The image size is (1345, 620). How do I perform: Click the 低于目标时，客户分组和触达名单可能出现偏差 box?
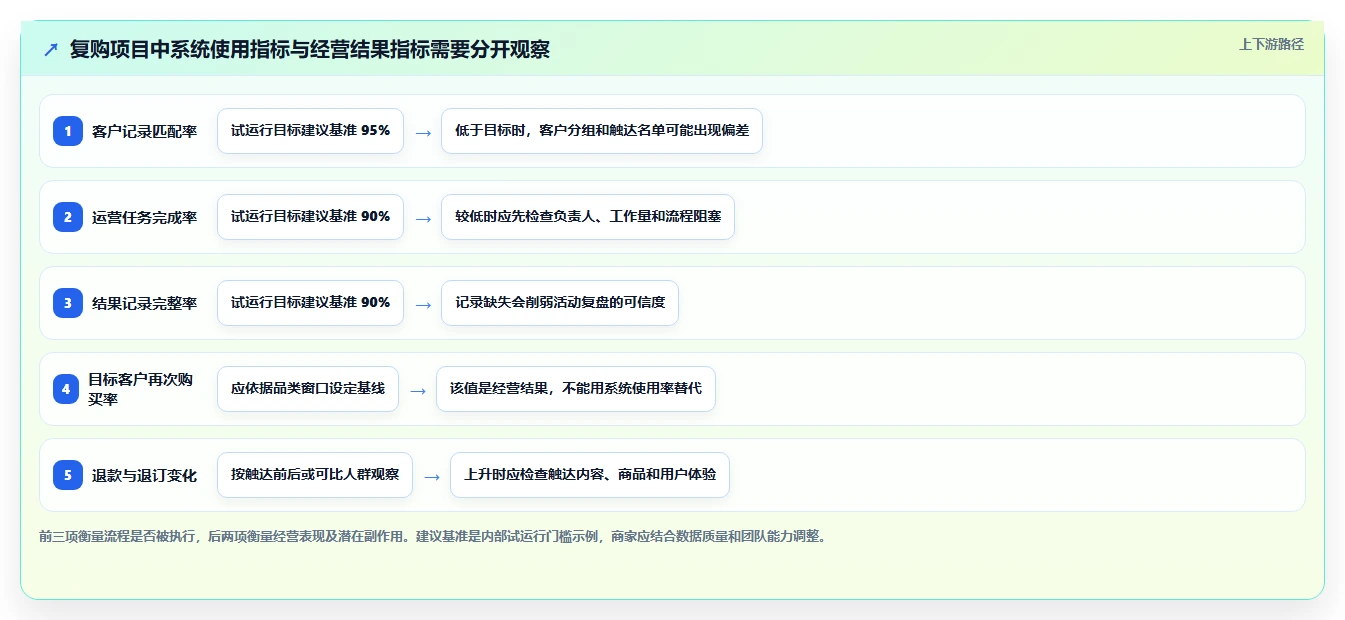point(602,131)
